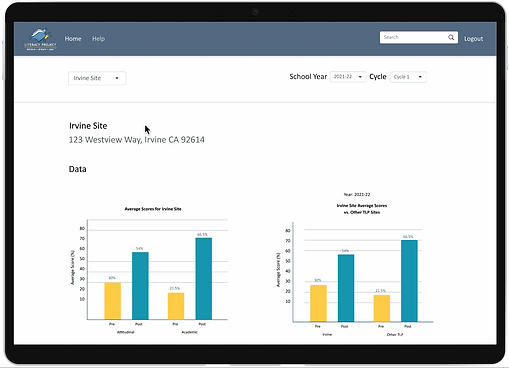Click the Irvine Post teal bar in right chart
The image size is (509, 368).
click(x=346, y=288)
